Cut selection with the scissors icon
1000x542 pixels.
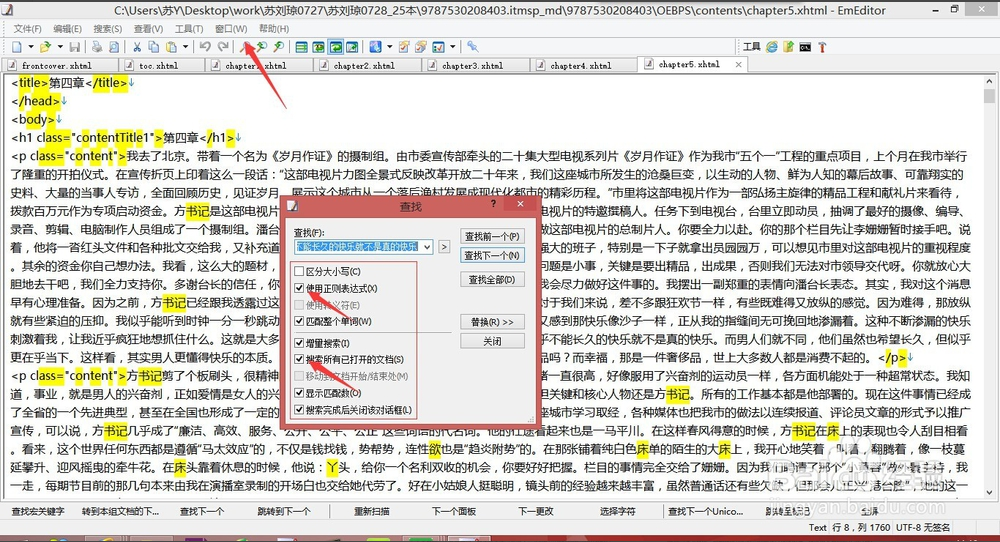pyautogui.click(x=136, y=47)
